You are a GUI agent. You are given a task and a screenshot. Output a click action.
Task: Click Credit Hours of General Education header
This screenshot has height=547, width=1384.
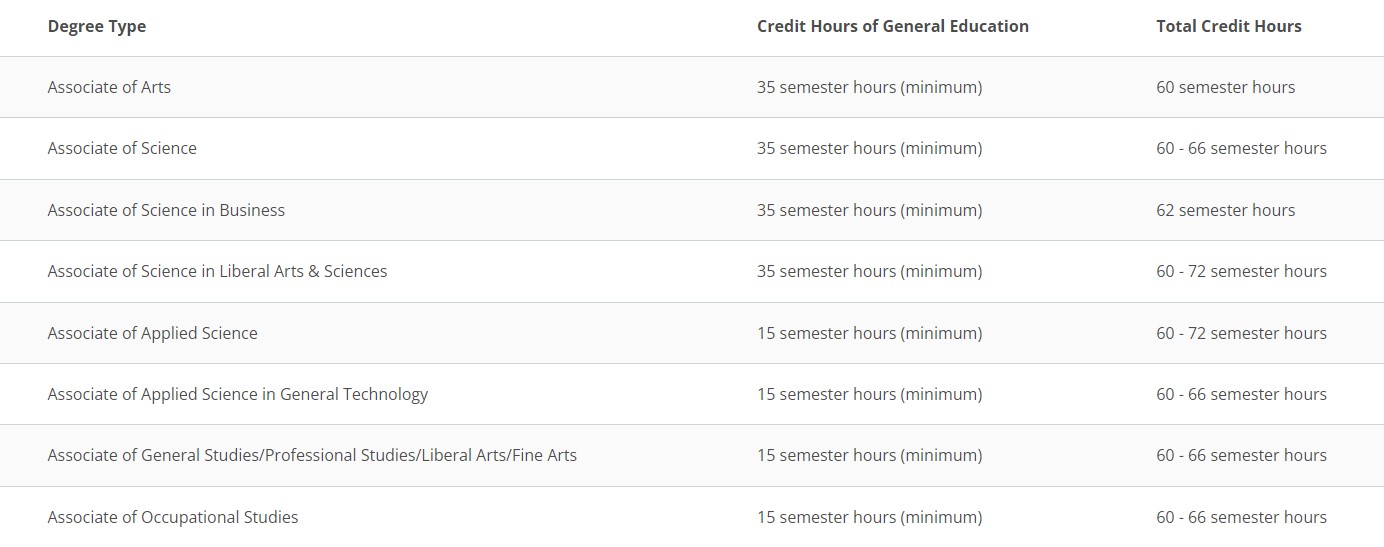tap(892, 26)
